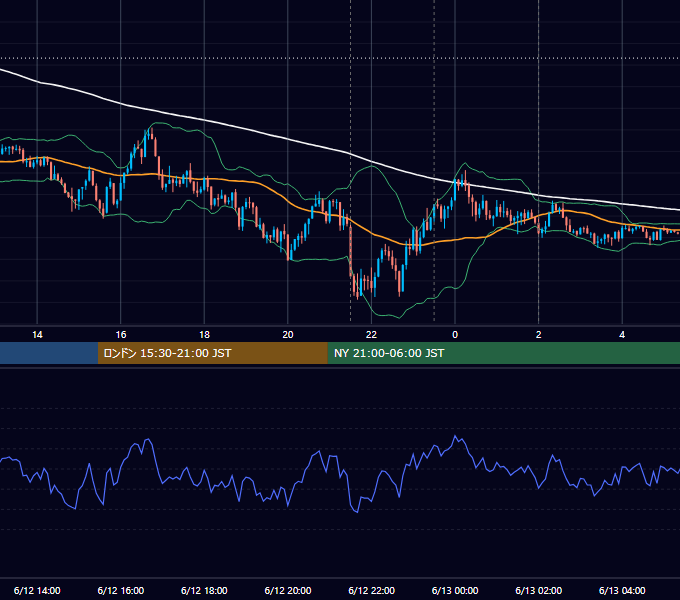Click hour label 20 on price chart axis
680x600 pixels.
(x=288, y=335)
